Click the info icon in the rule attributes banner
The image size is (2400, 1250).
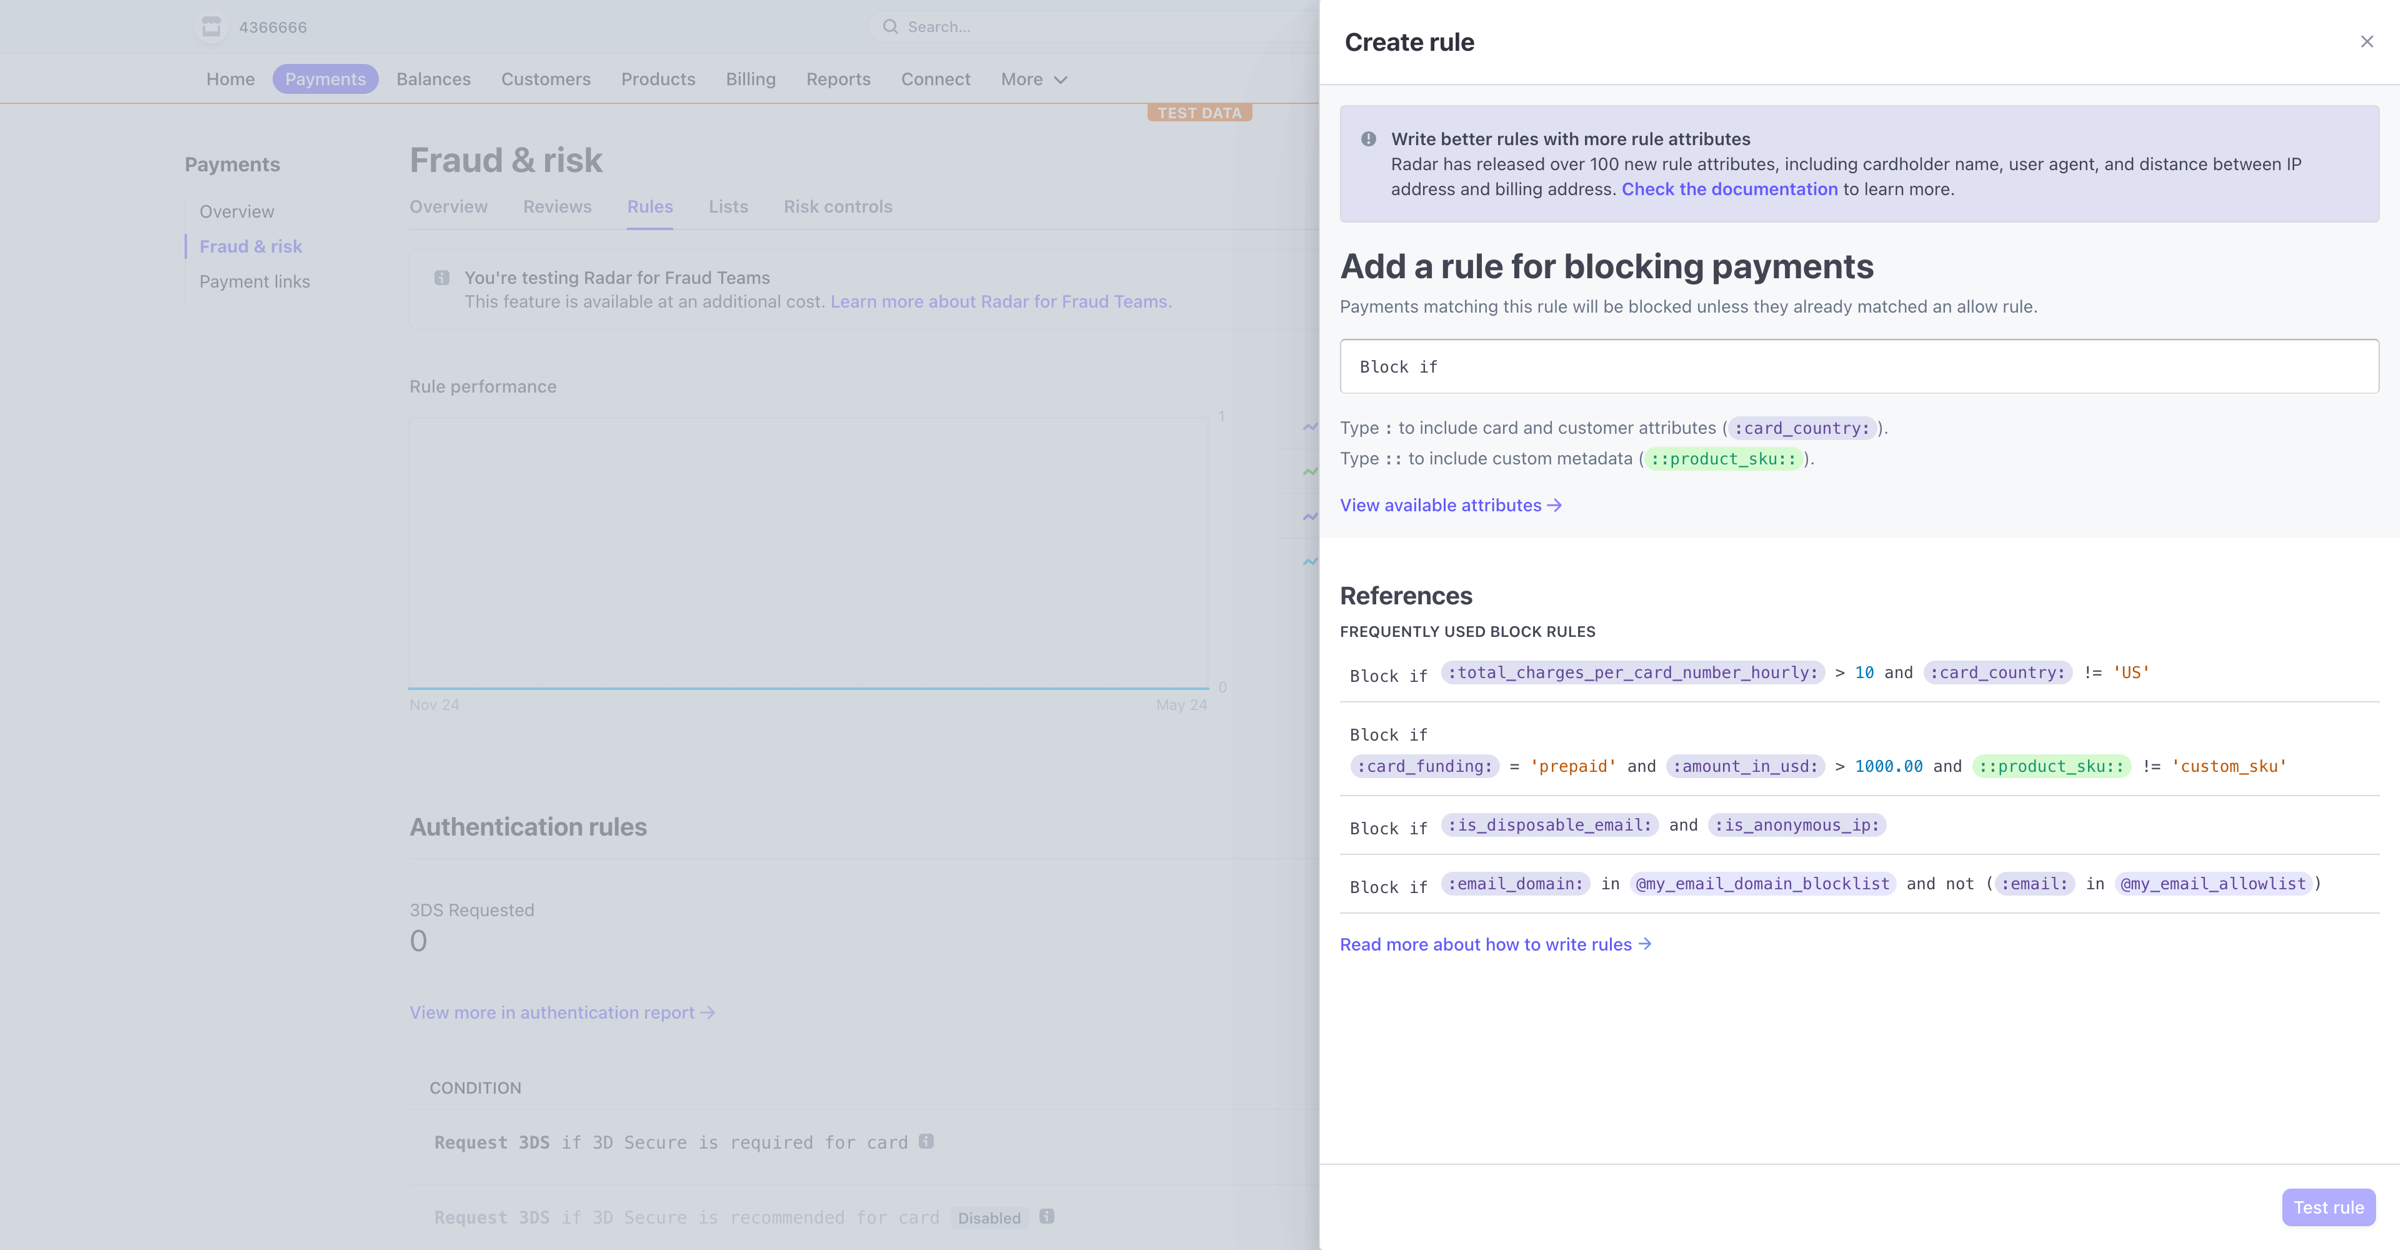tap(1368, 139)
